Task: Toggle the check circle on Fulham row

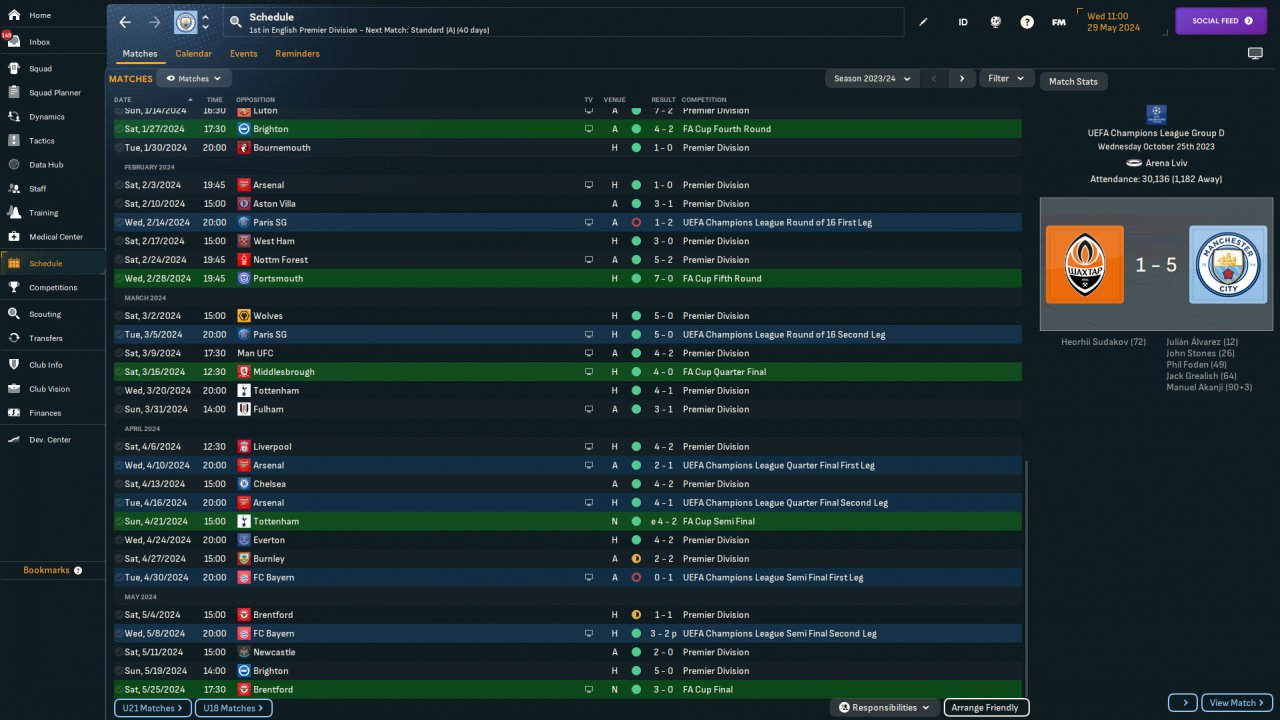Action: [x=119, y=409]
